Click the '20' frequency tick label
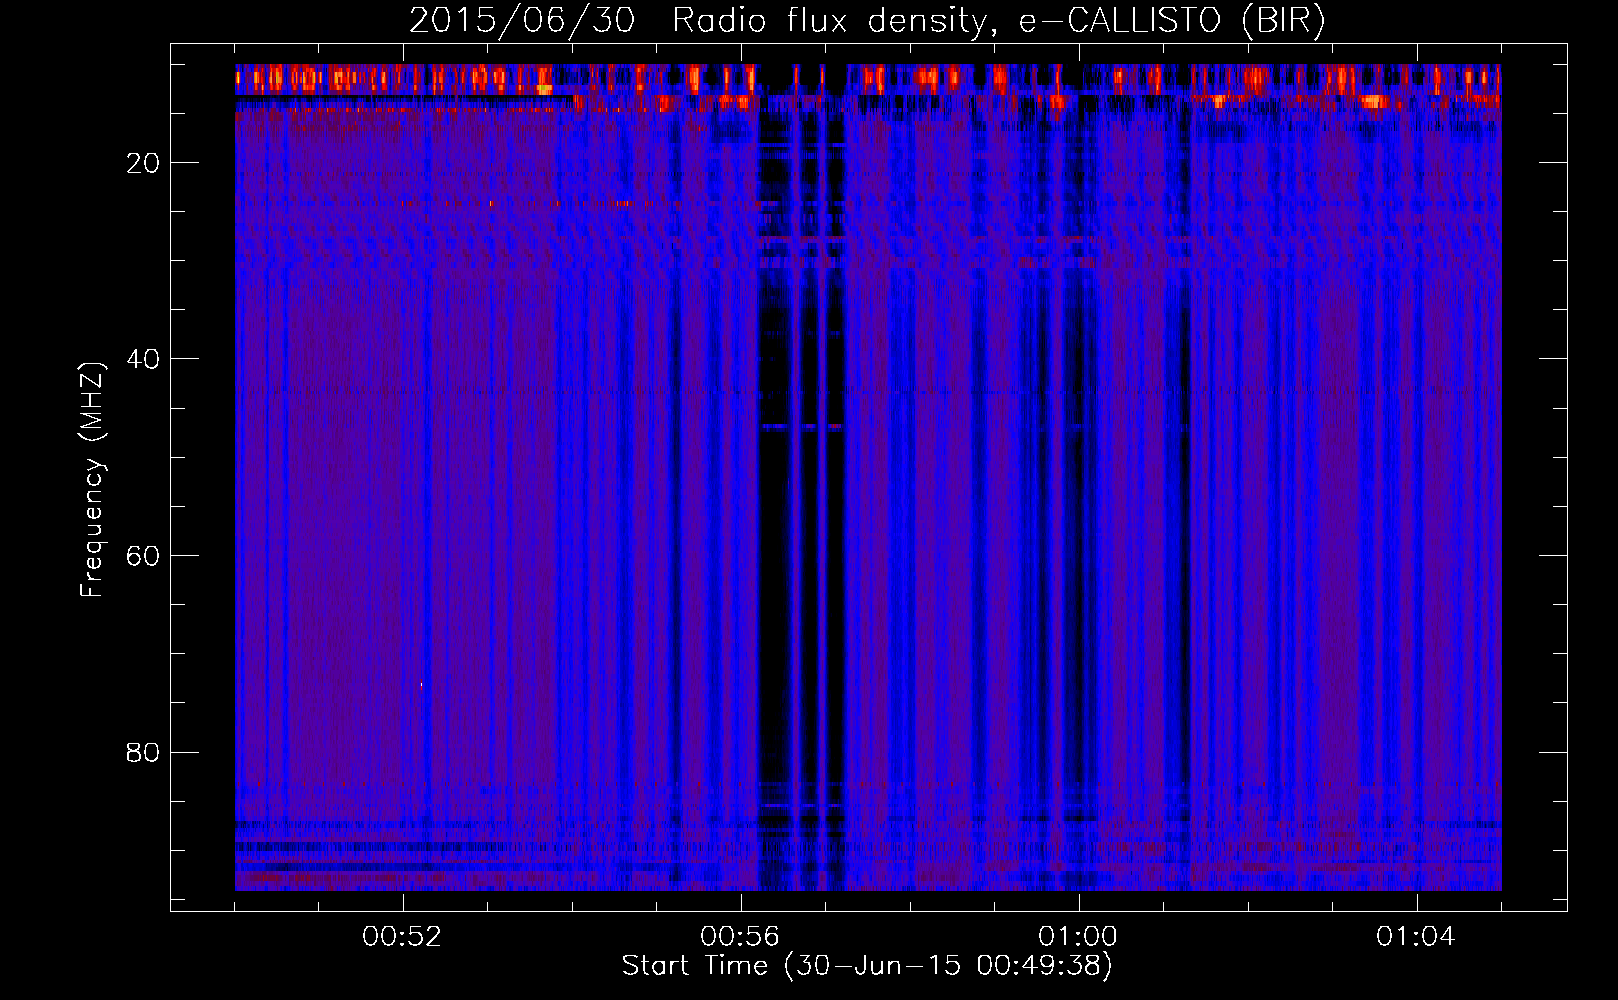The width and height of the screenshot is (1618, 1000). click(143, 163)
